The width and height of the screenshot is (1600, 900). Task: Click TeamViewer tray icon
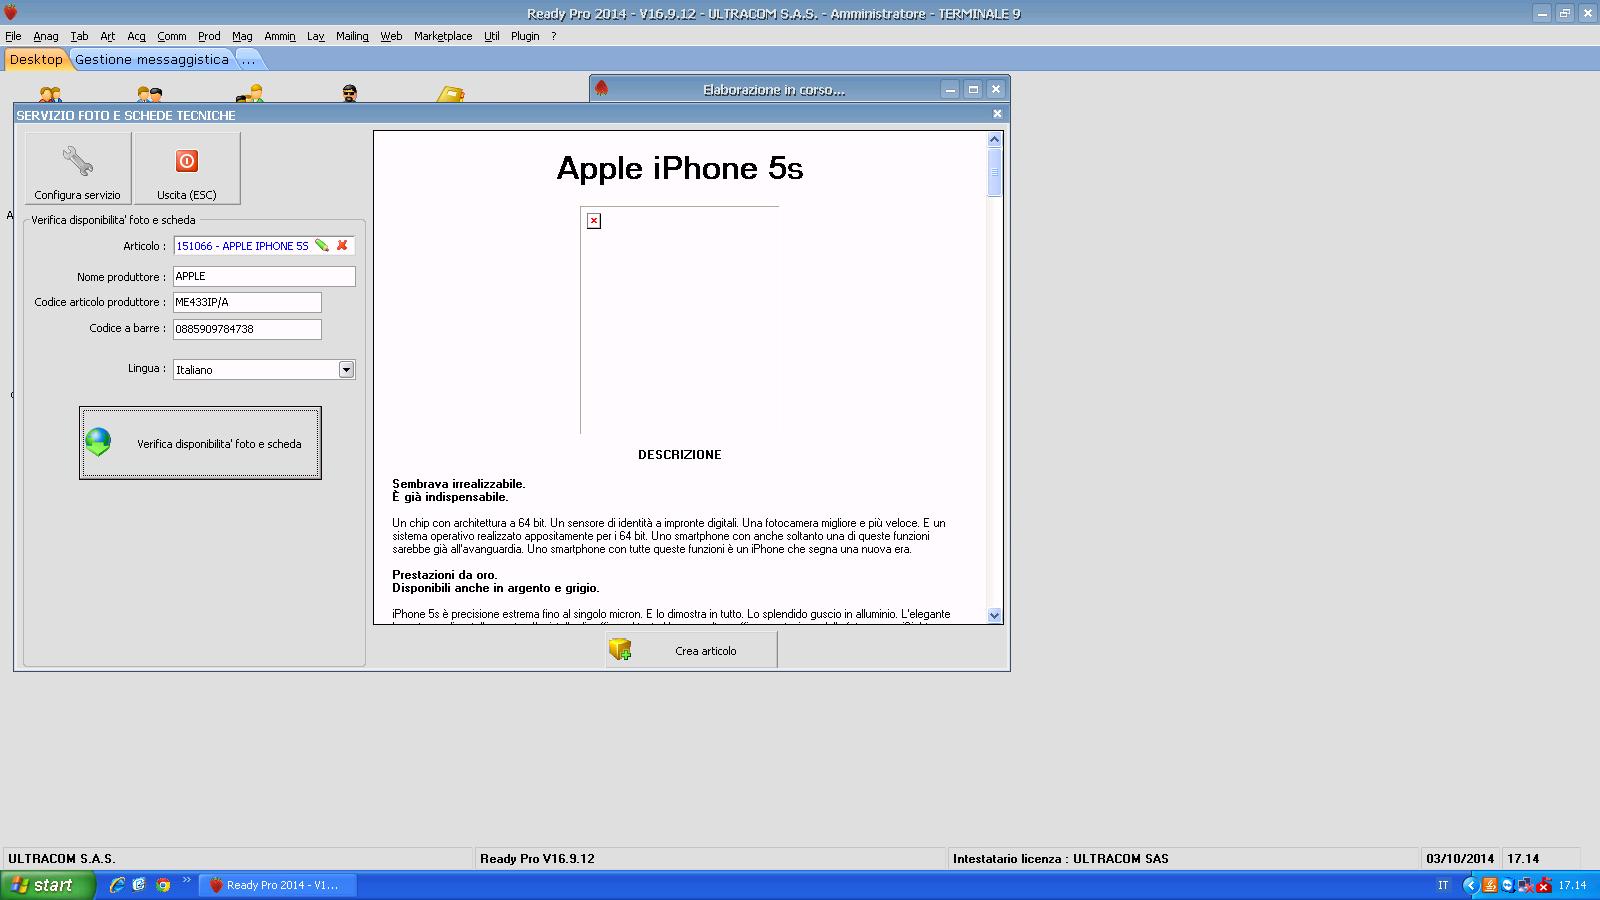(x=1507, y=885)
